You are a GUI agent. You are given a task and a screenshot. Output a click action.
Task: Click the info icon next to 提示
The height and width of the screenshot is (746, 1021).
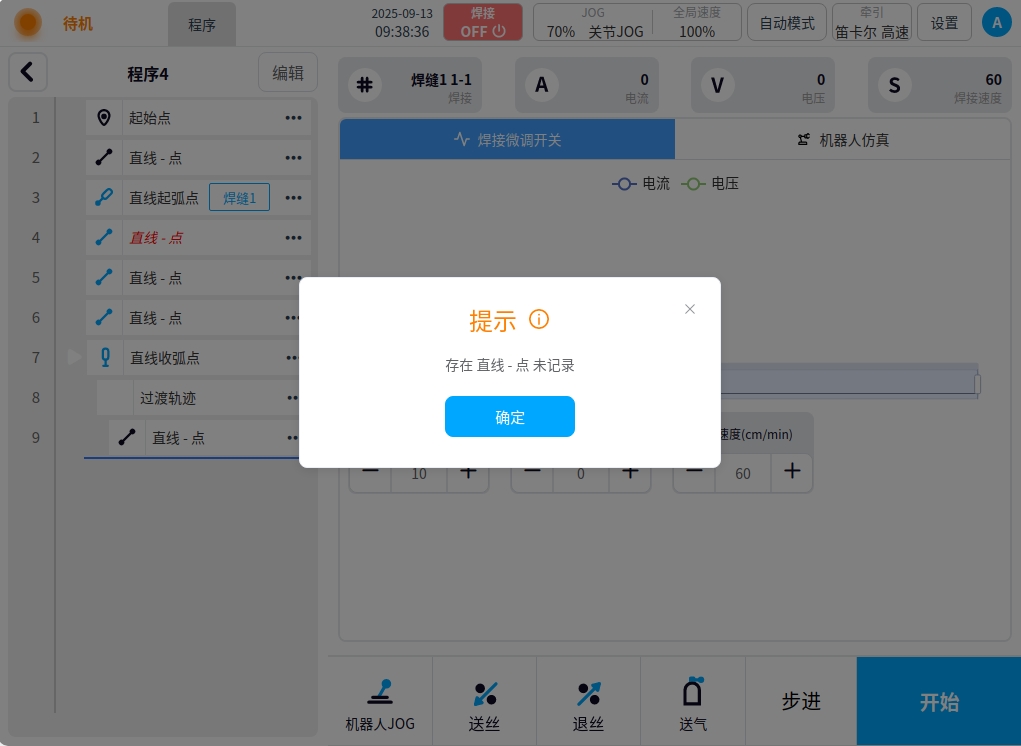tap(539, 320)
